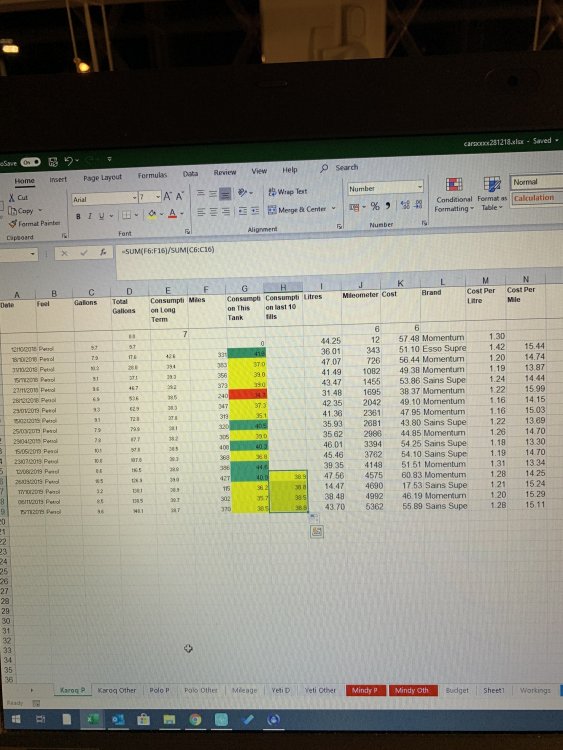Viewport: 563px width, 750px height.
Task: Click the Borders icon
Action: 126,215
